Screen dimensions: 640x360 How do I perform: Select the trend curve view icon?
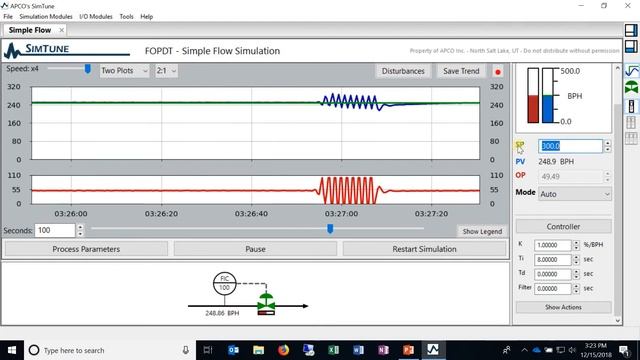(631, 71)
